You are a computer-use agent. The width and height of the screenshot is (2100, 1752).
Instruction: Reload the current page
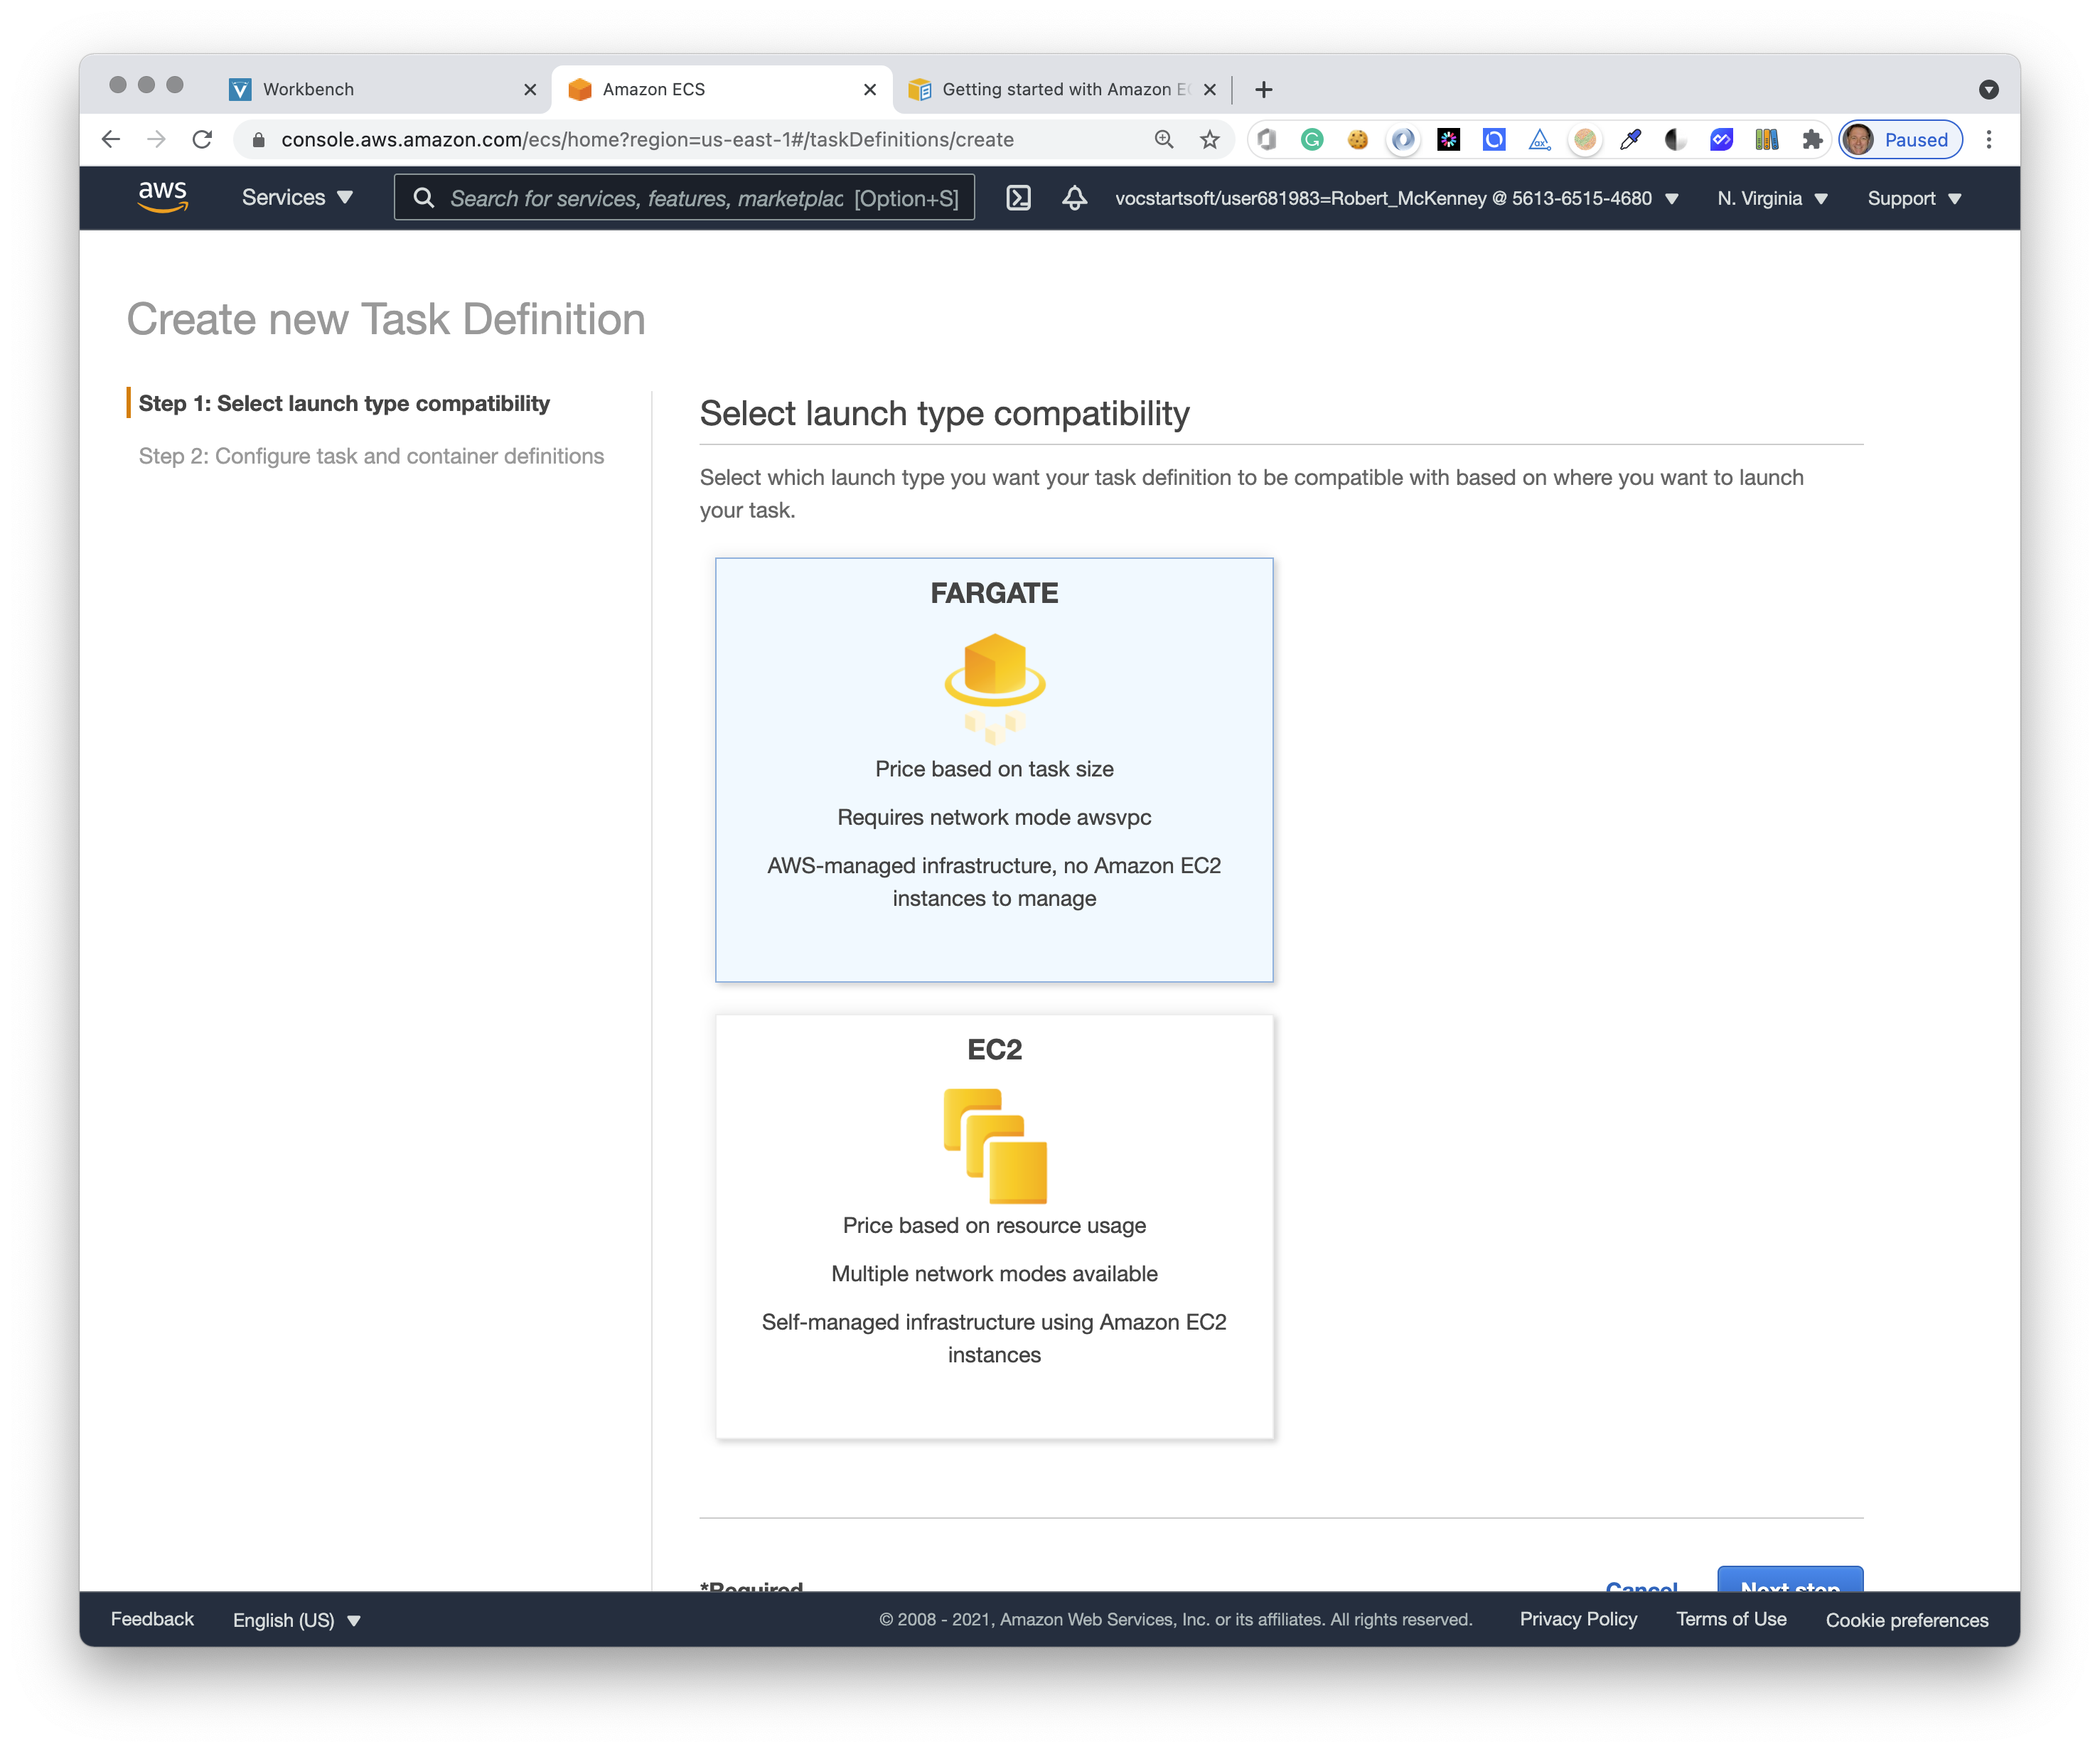(202, 139)
